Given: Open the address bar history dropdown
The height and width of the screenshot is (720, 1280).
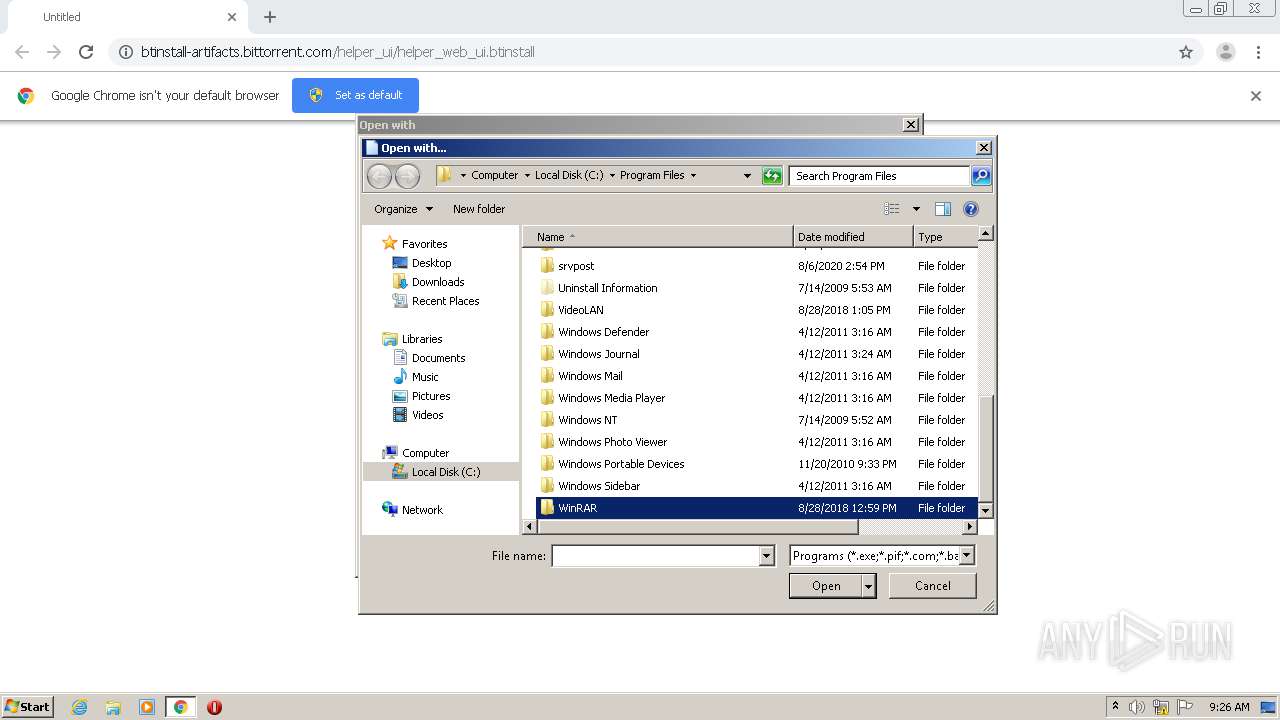Looking at the screenshot, I should 747,176.
